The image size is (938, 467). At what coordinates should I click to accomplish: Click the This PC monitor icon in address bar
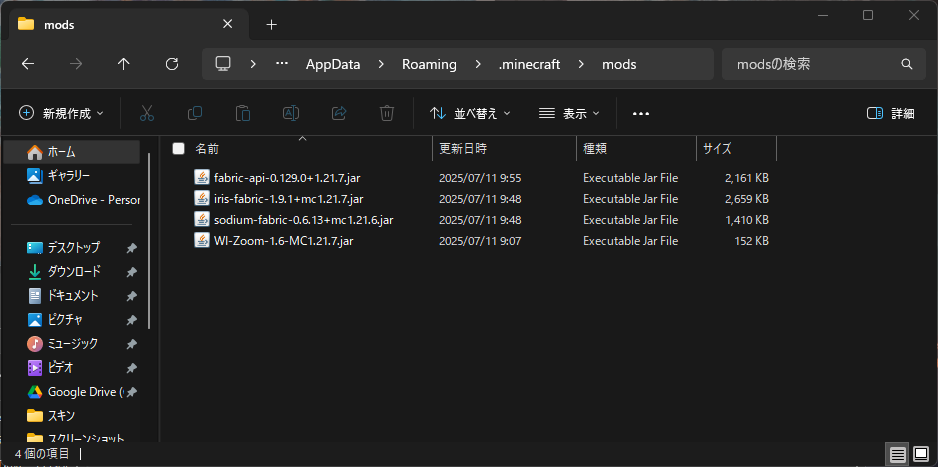pos(223,63)
